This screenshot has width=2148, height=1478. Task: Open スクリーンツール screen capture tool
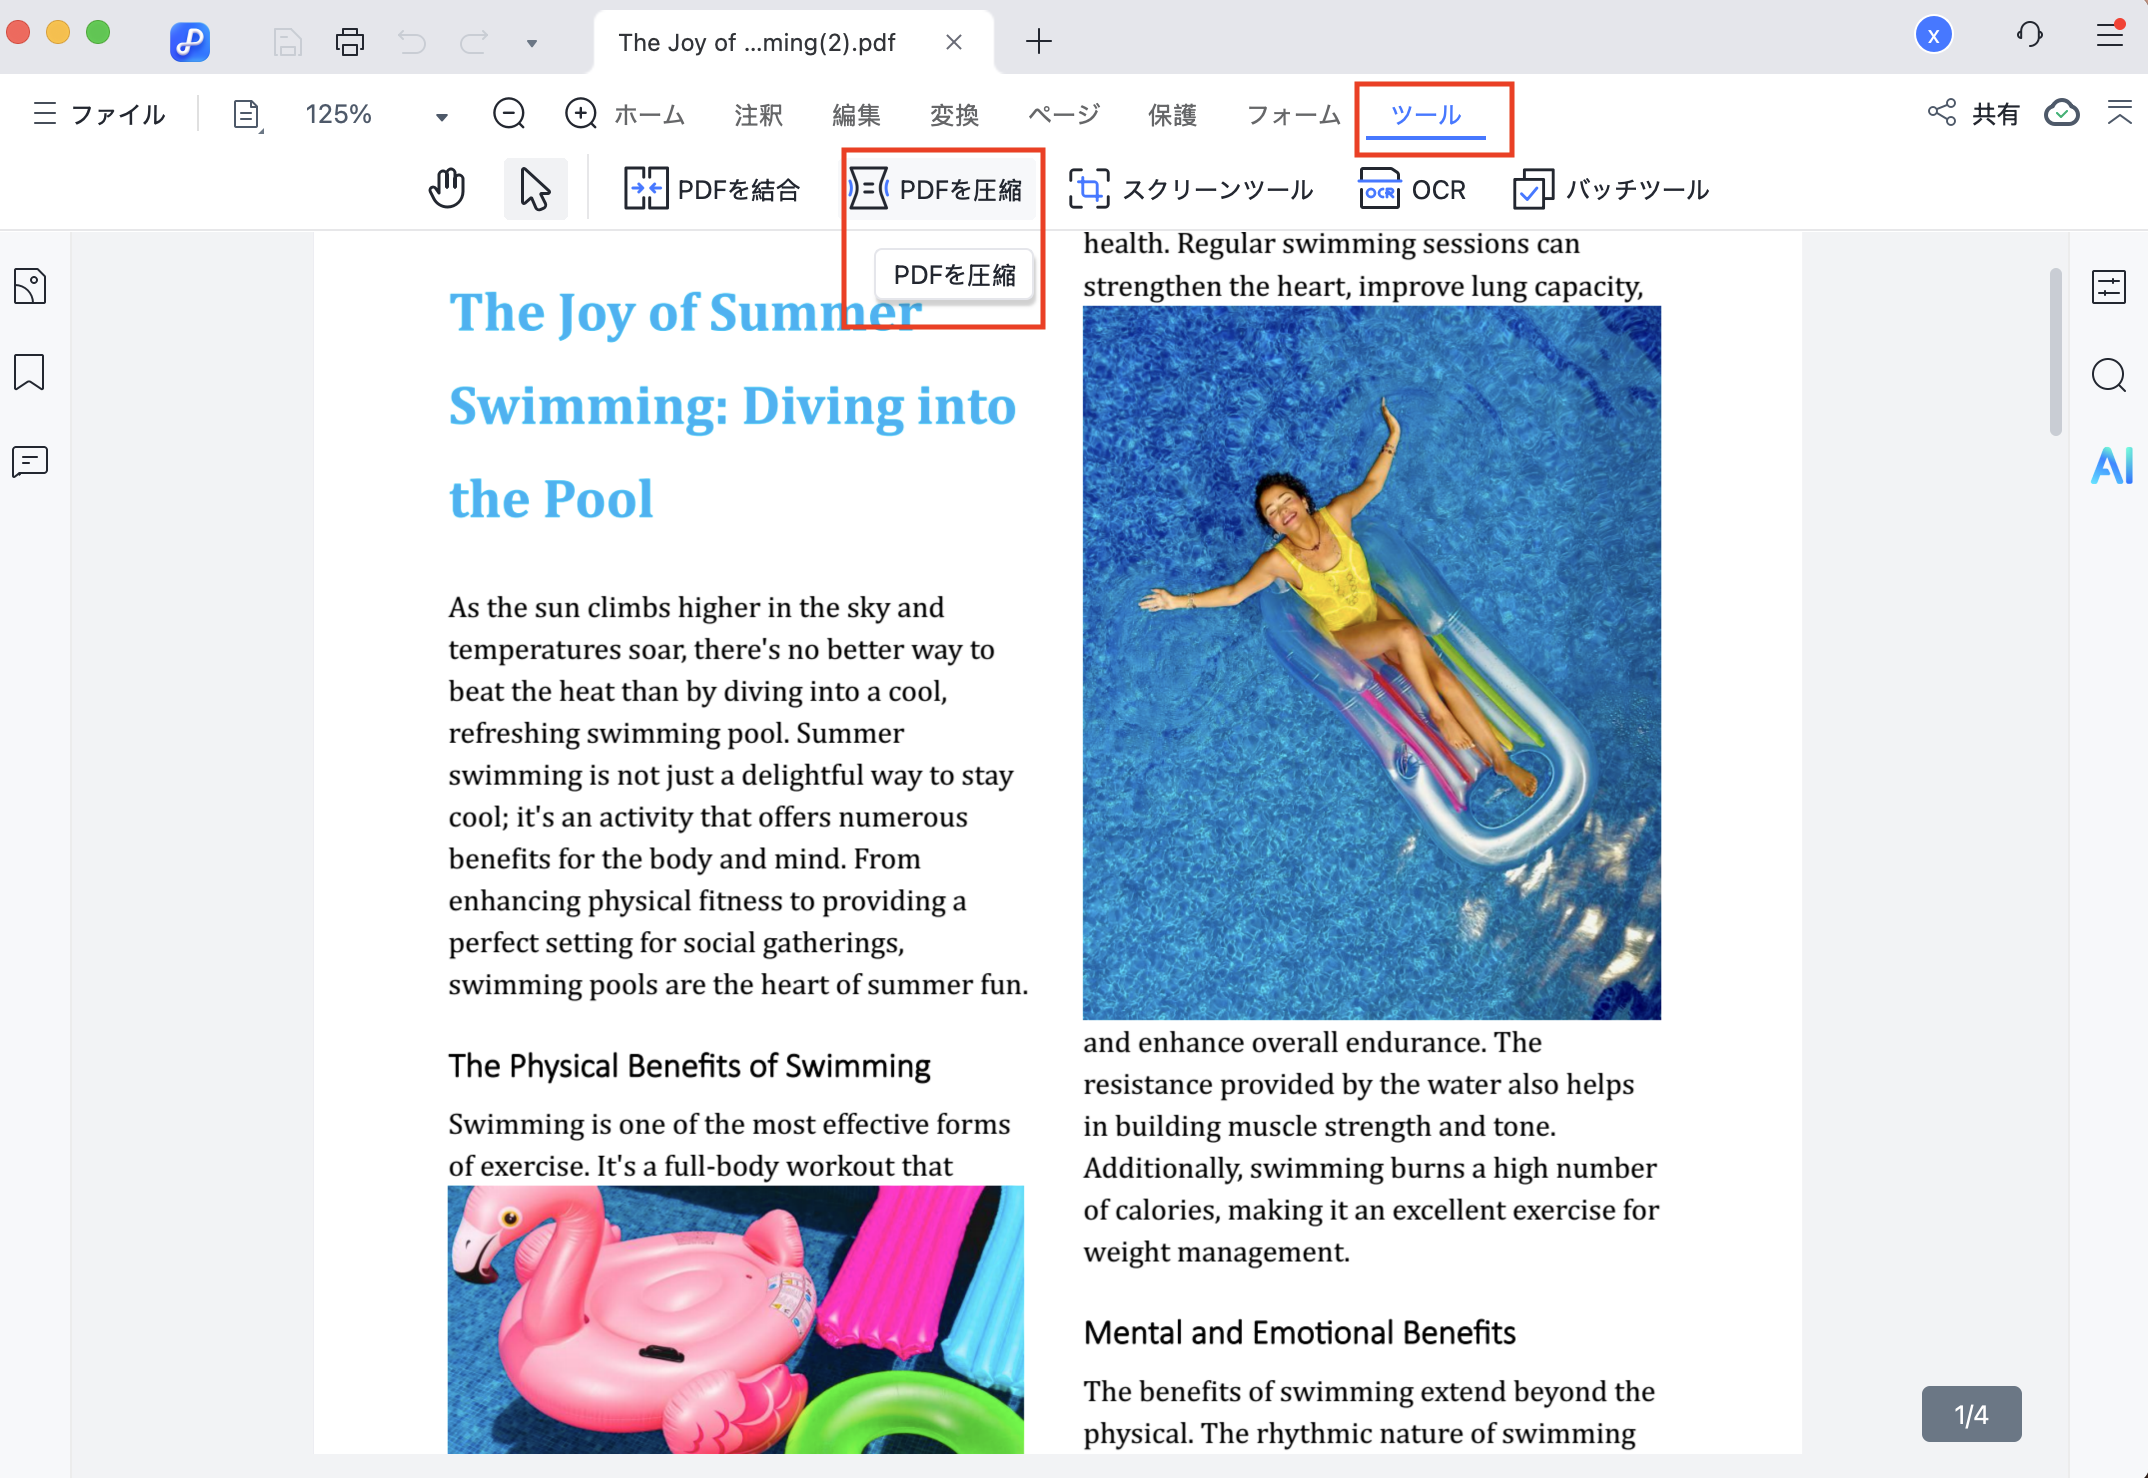click(x=1190, y=189)
